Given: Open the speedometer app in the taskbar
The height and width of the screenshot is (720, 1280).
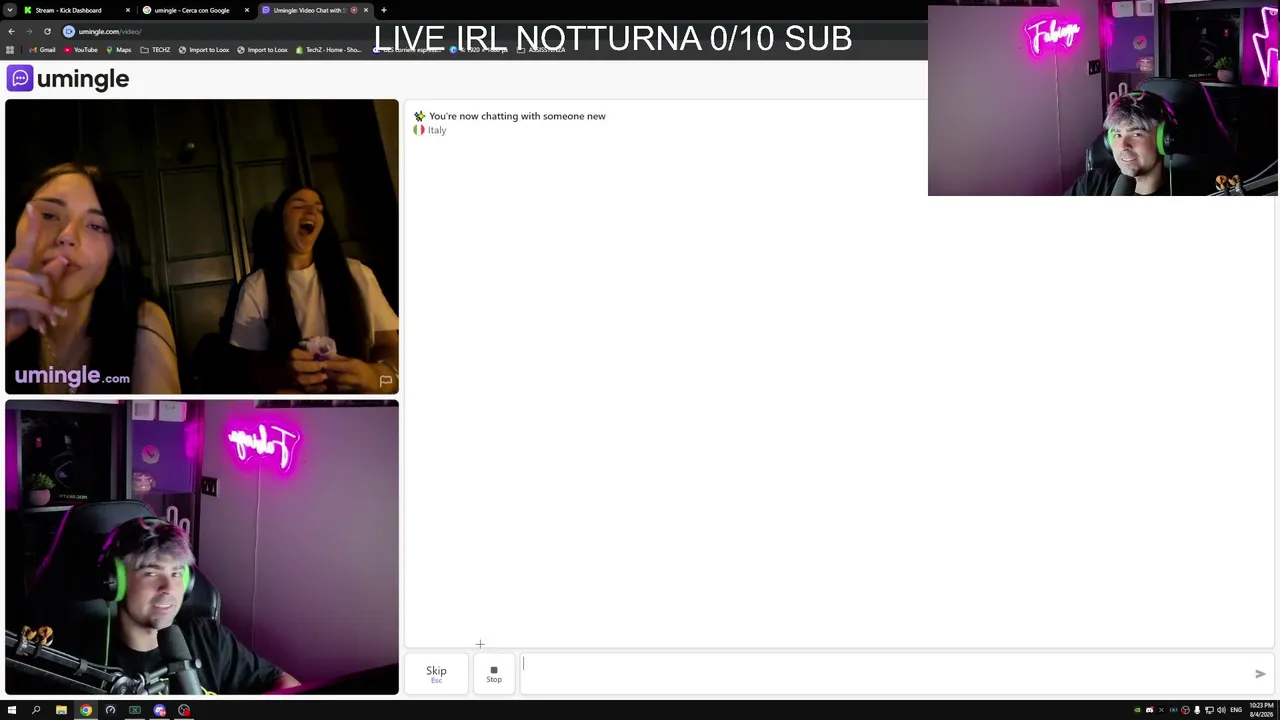Looking at the screenshot, I should pos(110,710).
